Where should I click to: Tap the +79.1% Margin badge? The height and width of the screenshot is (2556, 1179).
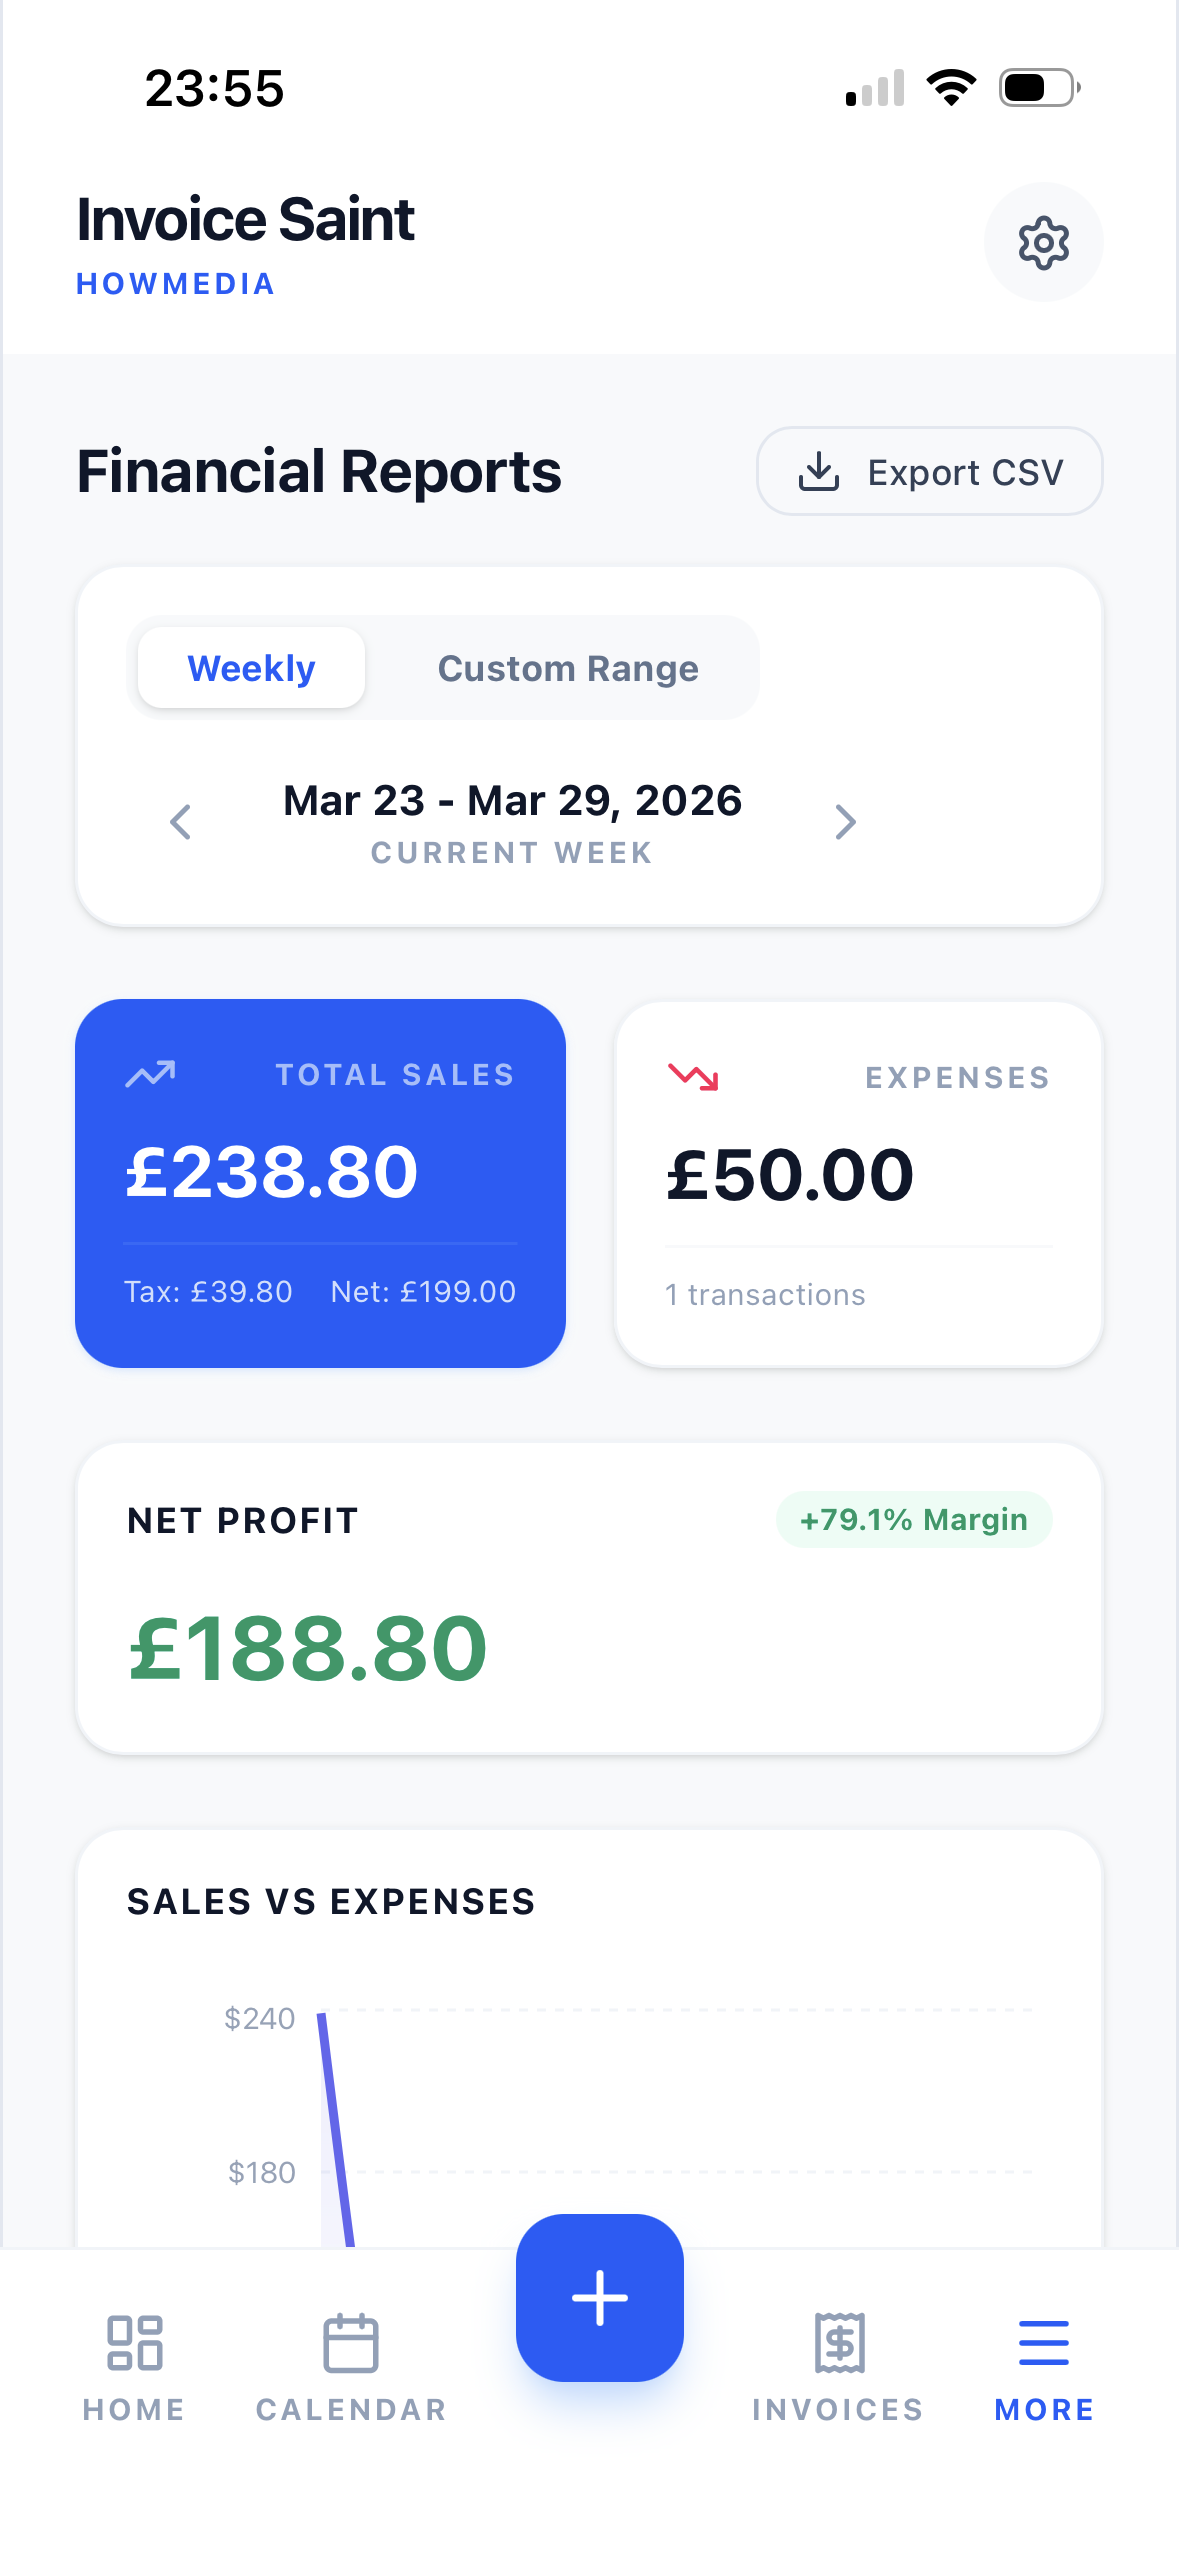[913, 1520]
